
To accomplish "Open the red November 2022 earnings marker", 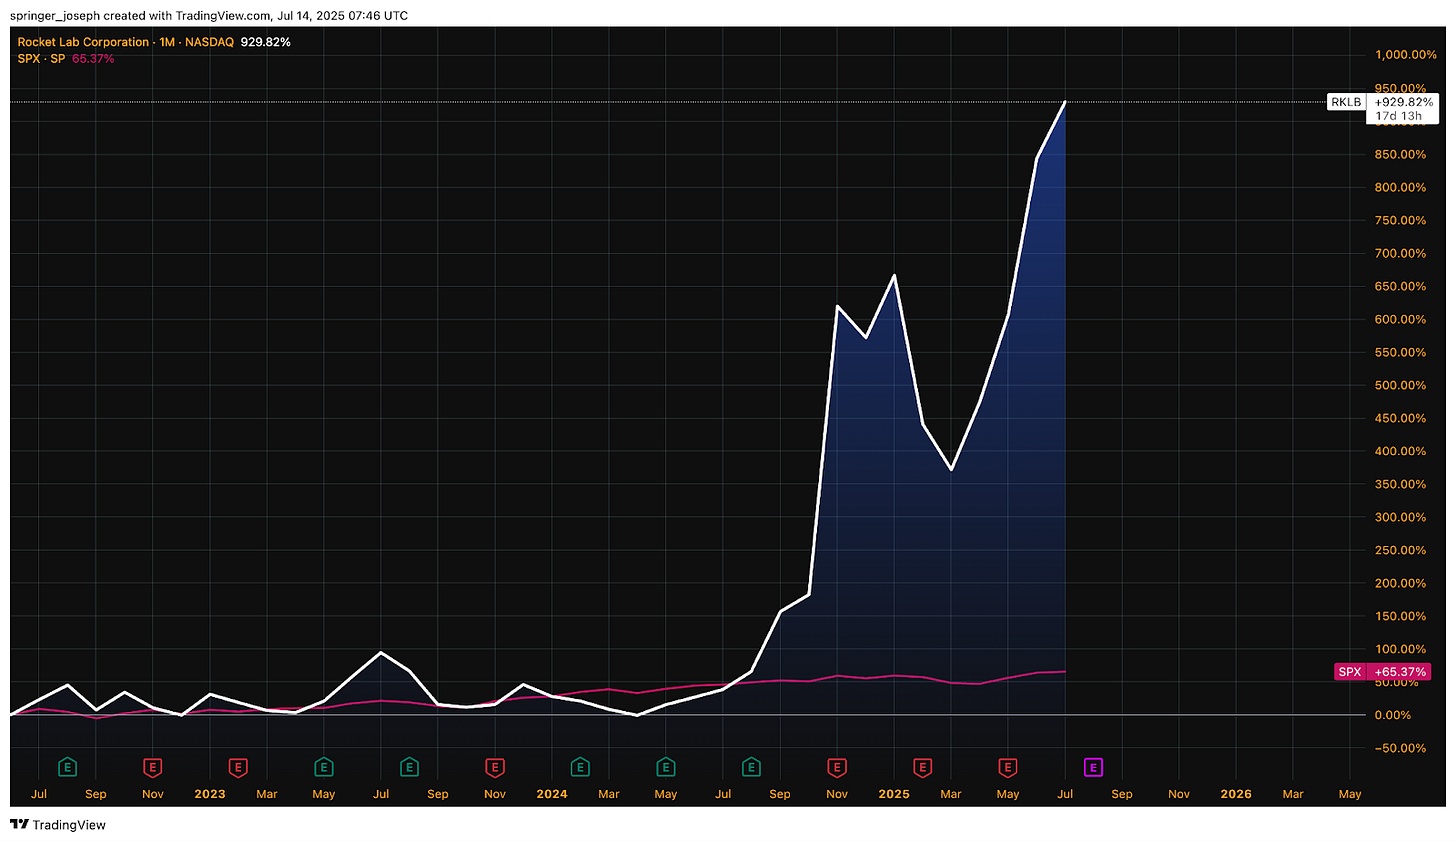I will pos(152,768).
